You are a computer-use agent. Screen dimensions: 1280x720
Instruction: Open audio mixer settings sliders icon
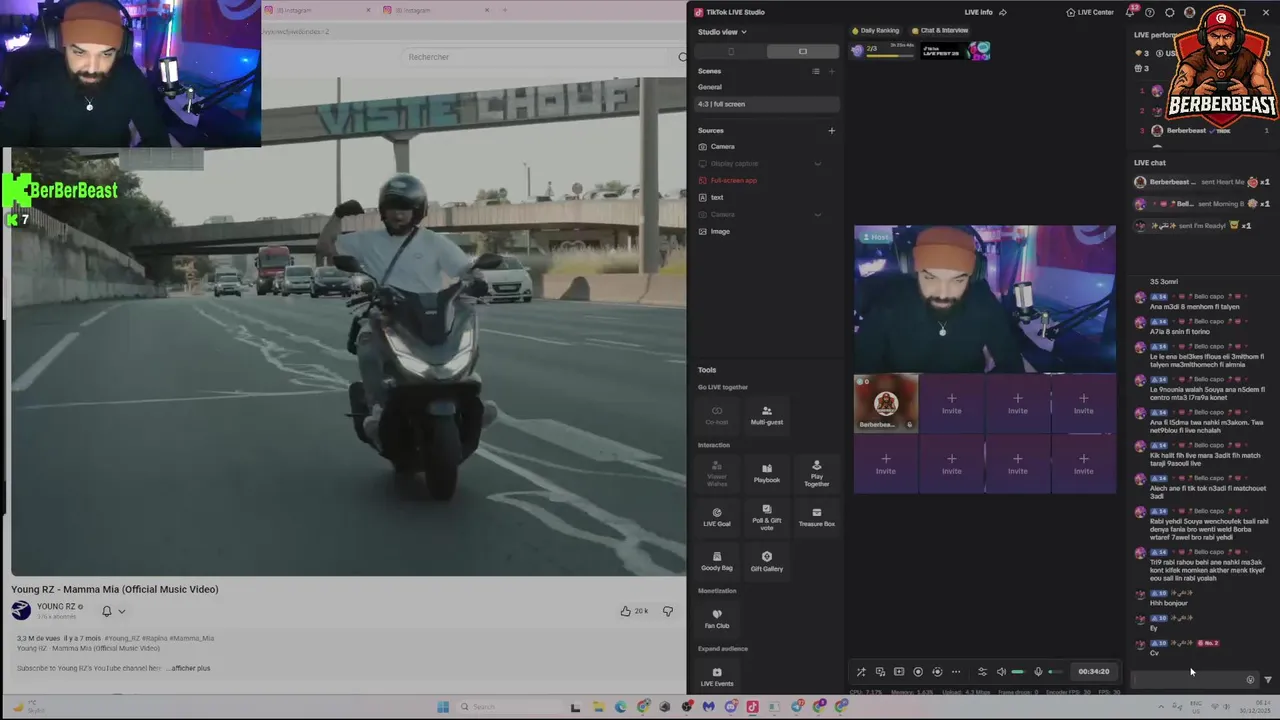pos(982,672)
